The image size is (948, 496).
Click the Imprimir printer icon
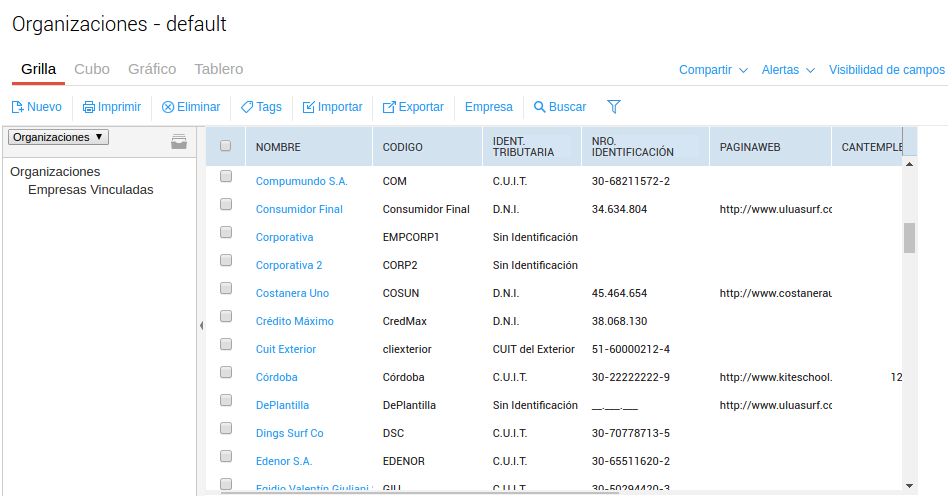point(89,107)
